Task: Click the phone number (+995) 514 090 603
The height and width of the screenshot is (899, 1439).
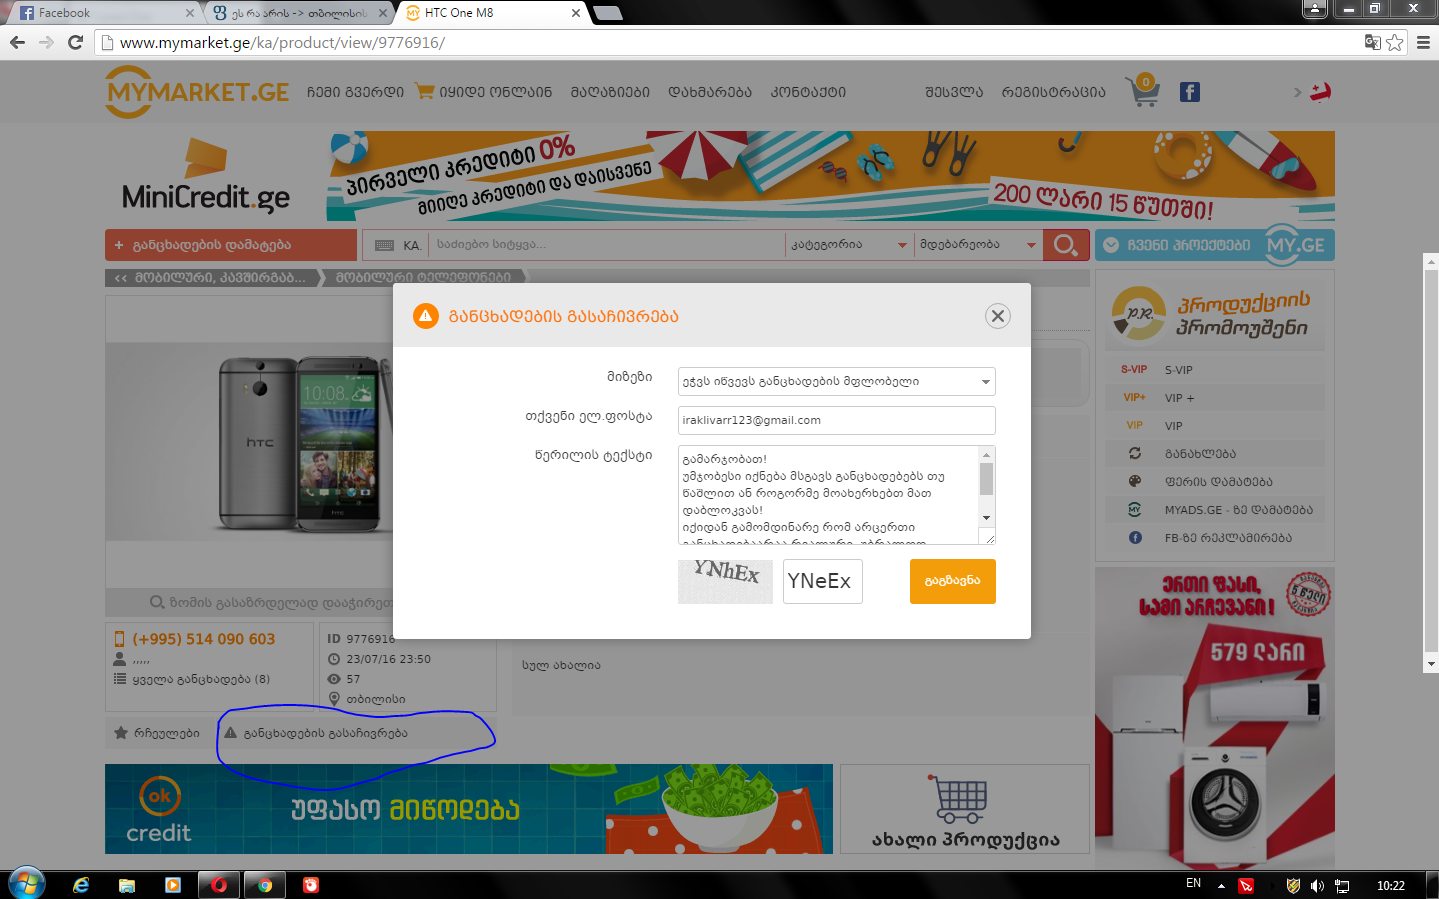Action: (x=204, y=639)
